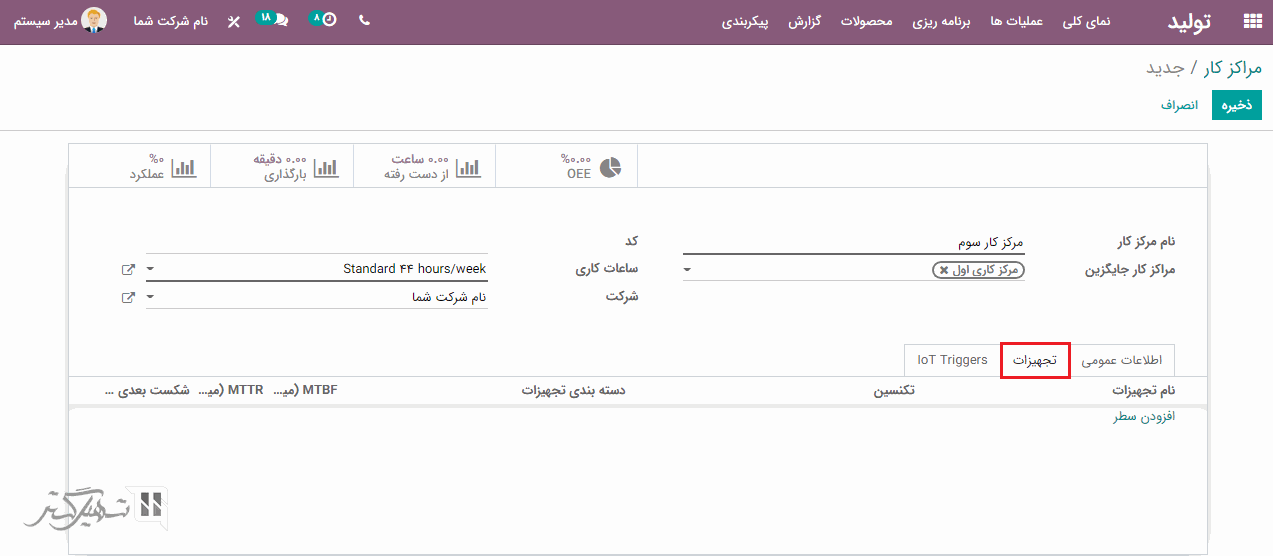The image size is (1273, 556).
Task: Expand the working hours dropdown
Action: (150, 269)
